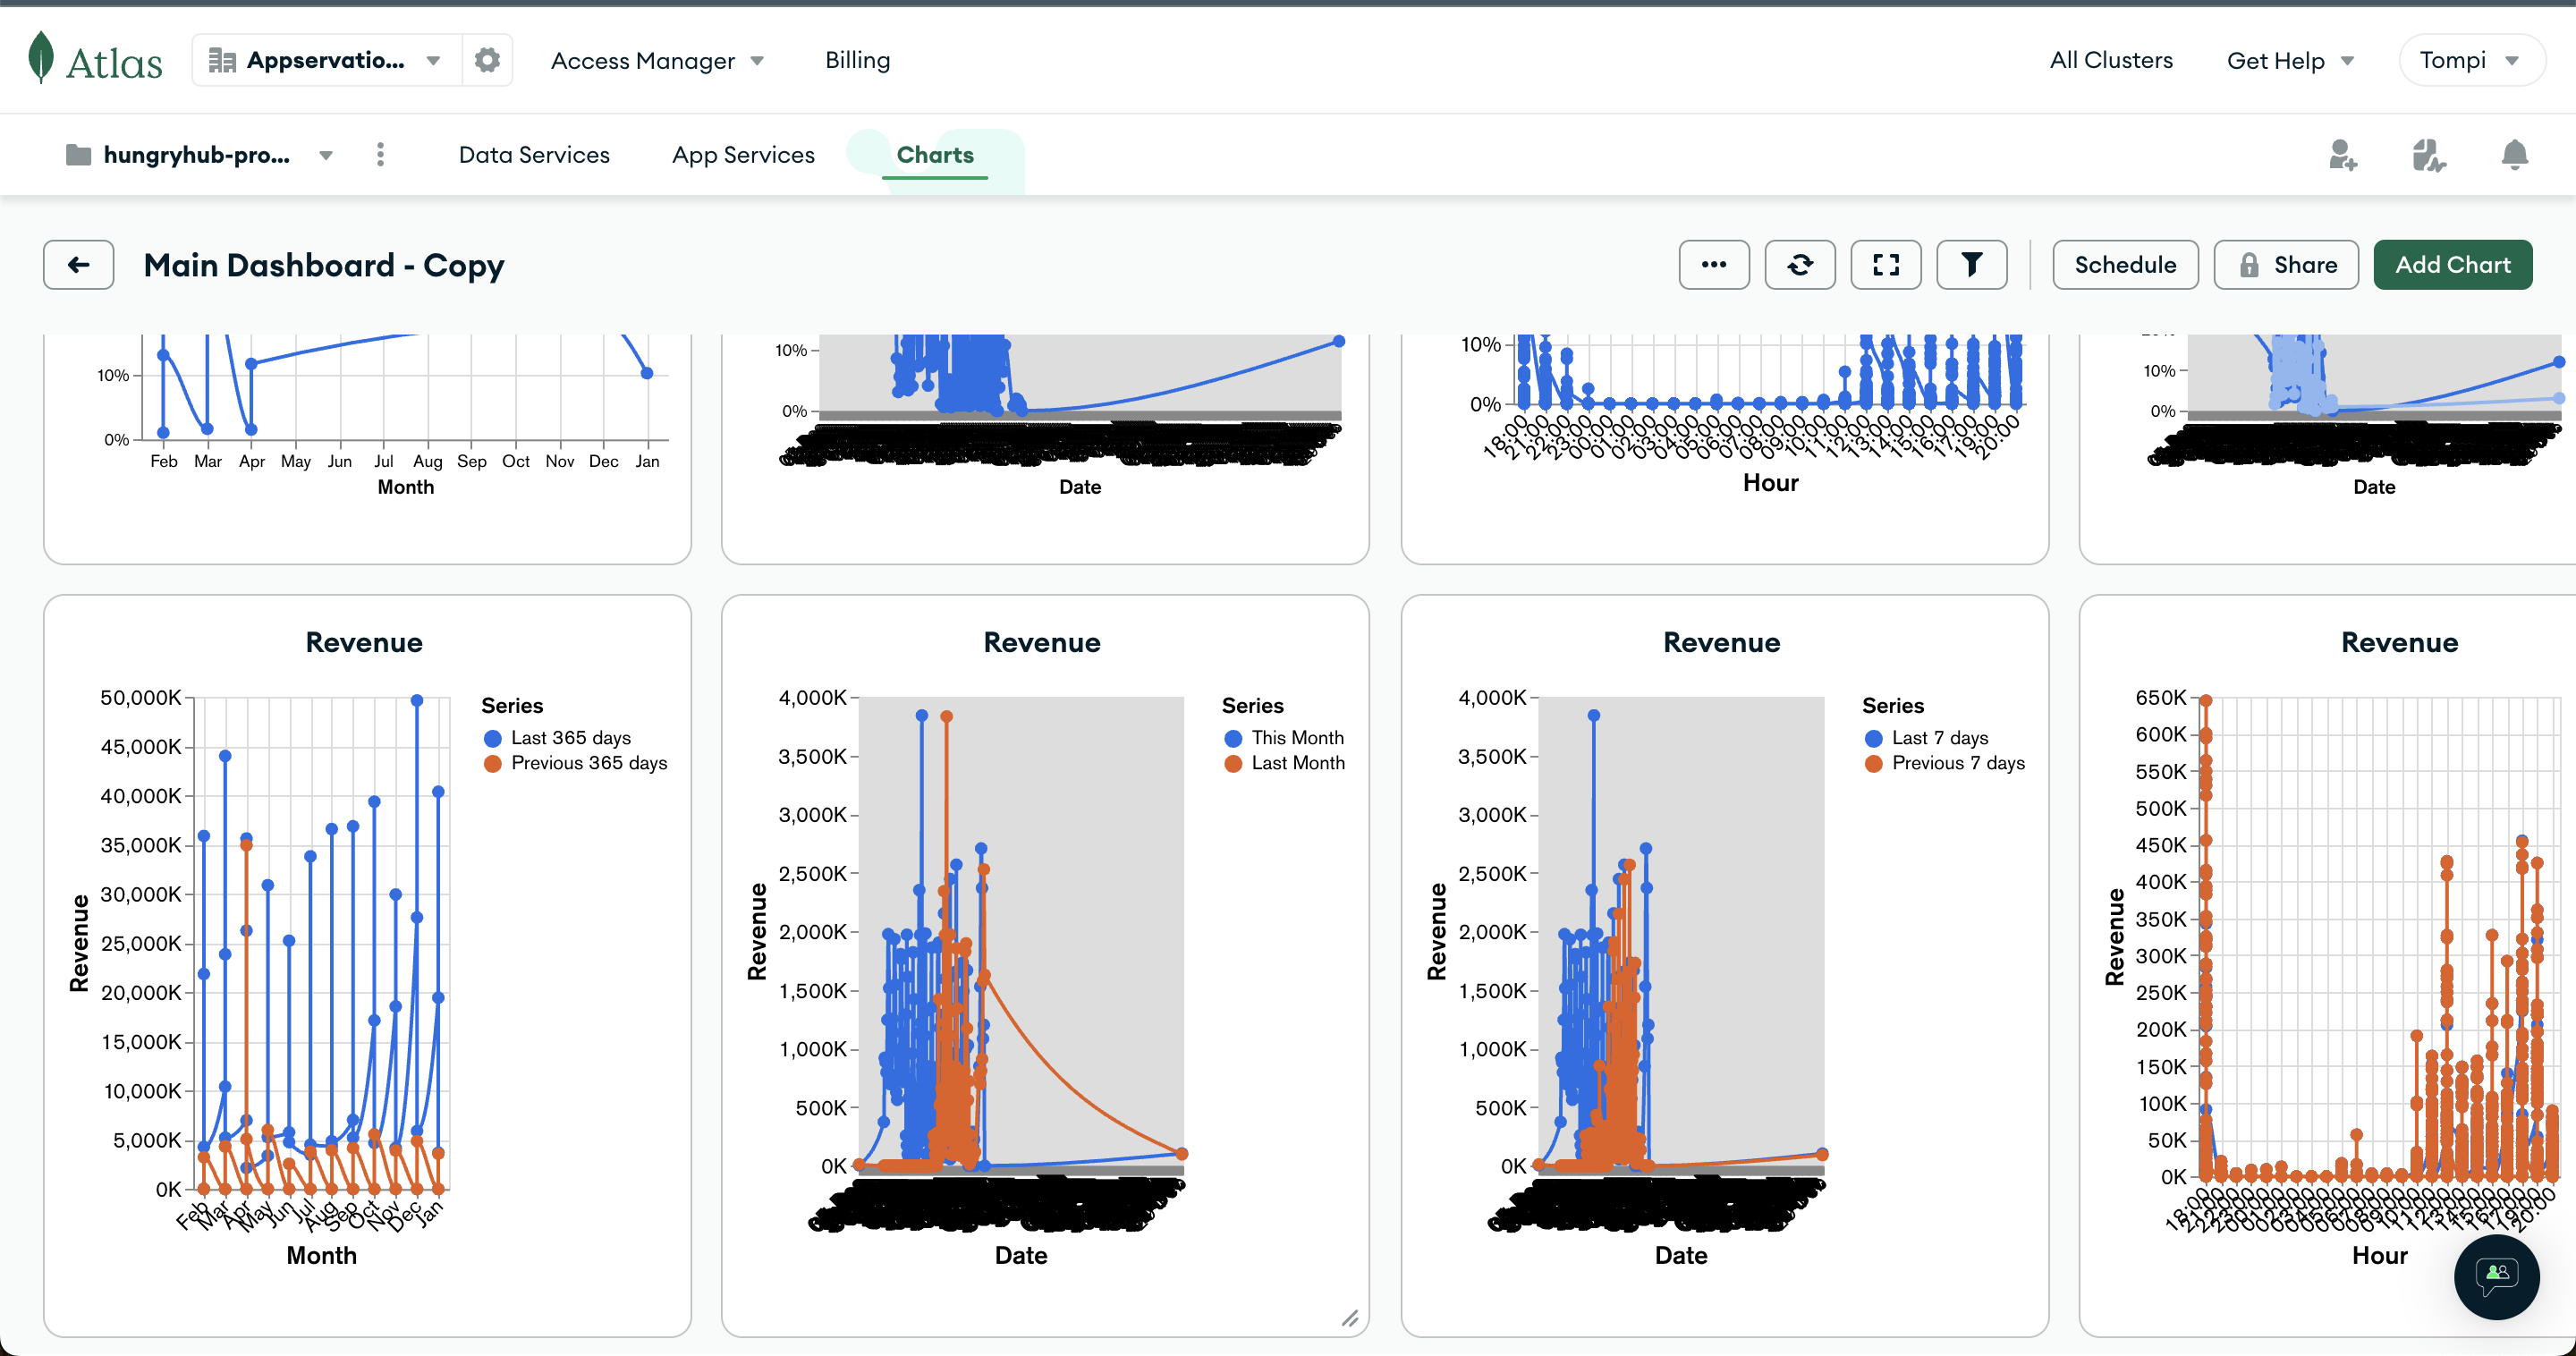Toggle the Last 365 days legend series
2576x1356 pixels.
(x=570, y=738)
